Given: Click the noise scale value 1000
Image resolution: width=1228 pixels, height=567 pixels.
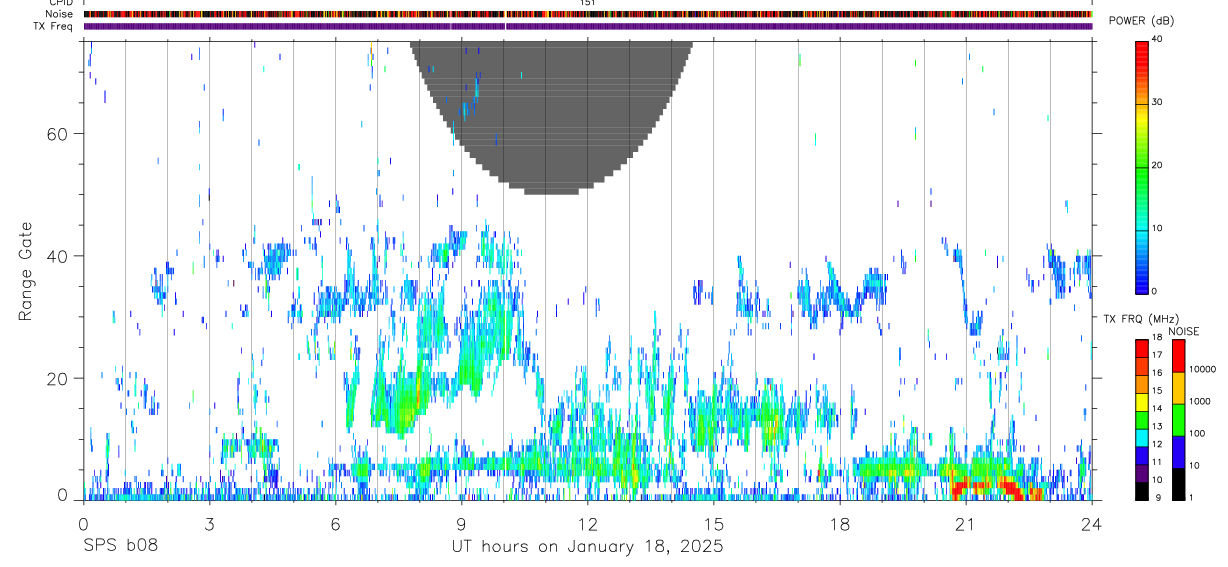Looking at the screenshot, I should [x=1201, y=401].
